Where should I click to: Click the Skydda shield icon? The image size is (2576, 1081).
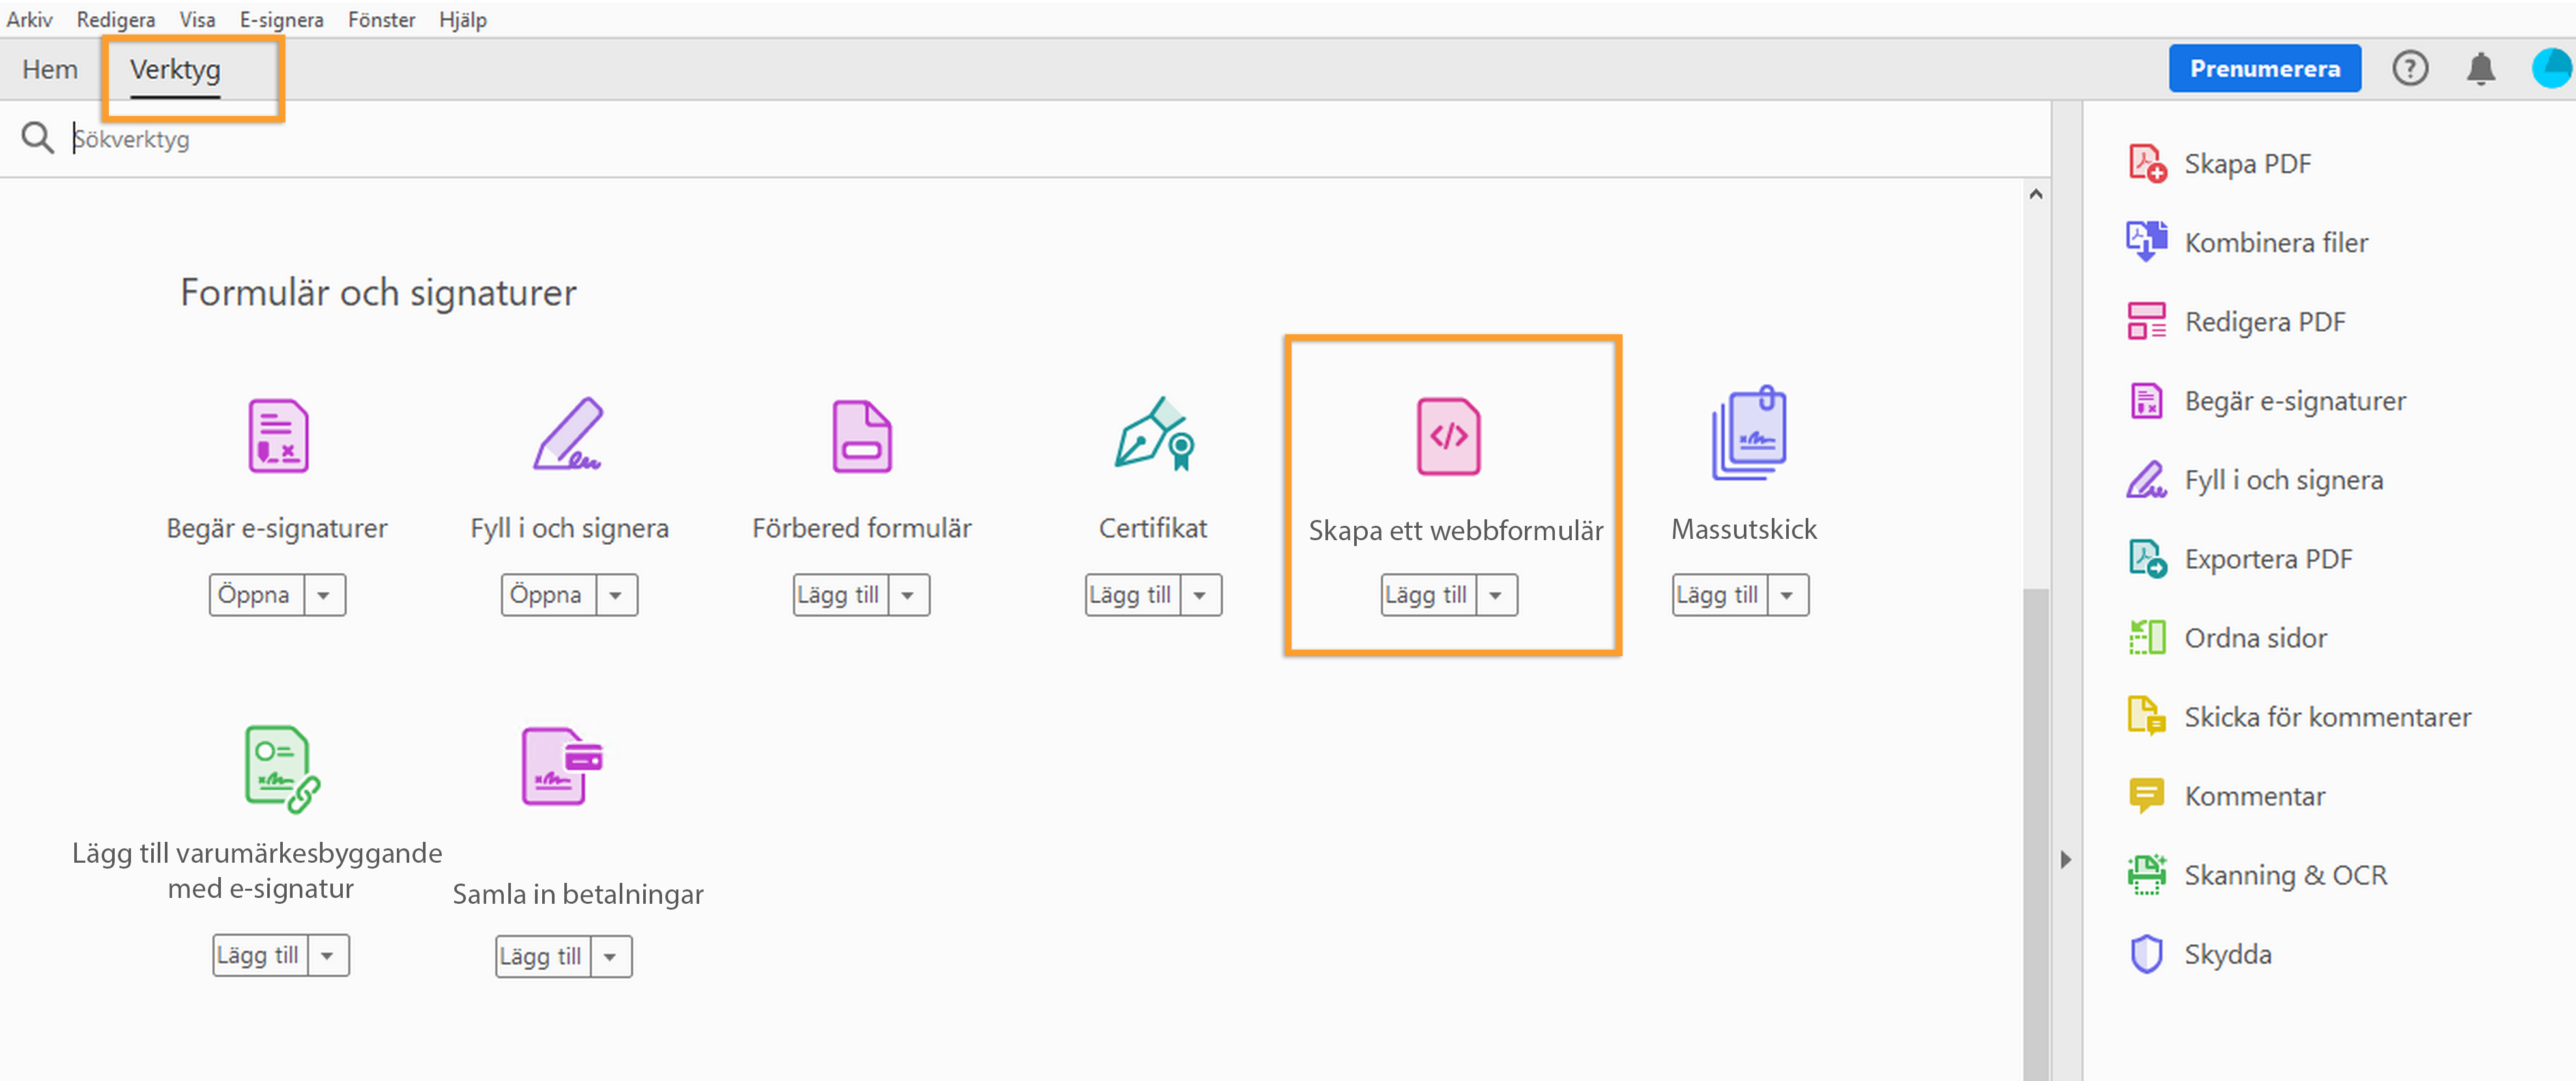pyautogui.click(x=2146, y=954)
